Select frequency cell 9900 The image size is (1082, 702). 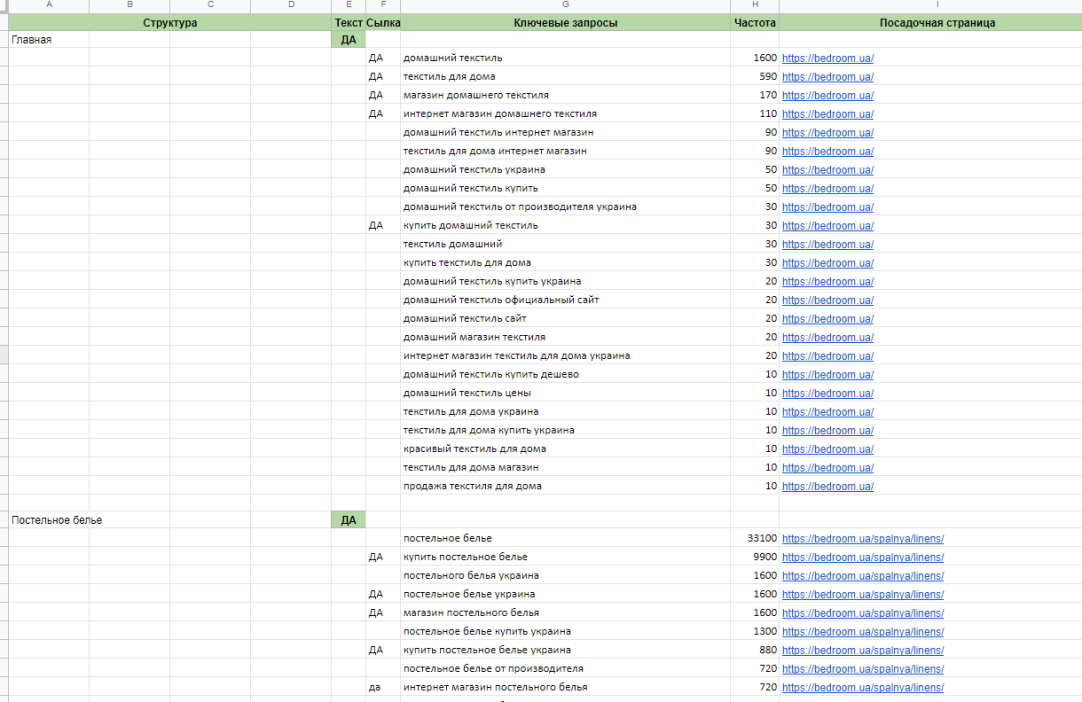(755, 556)
